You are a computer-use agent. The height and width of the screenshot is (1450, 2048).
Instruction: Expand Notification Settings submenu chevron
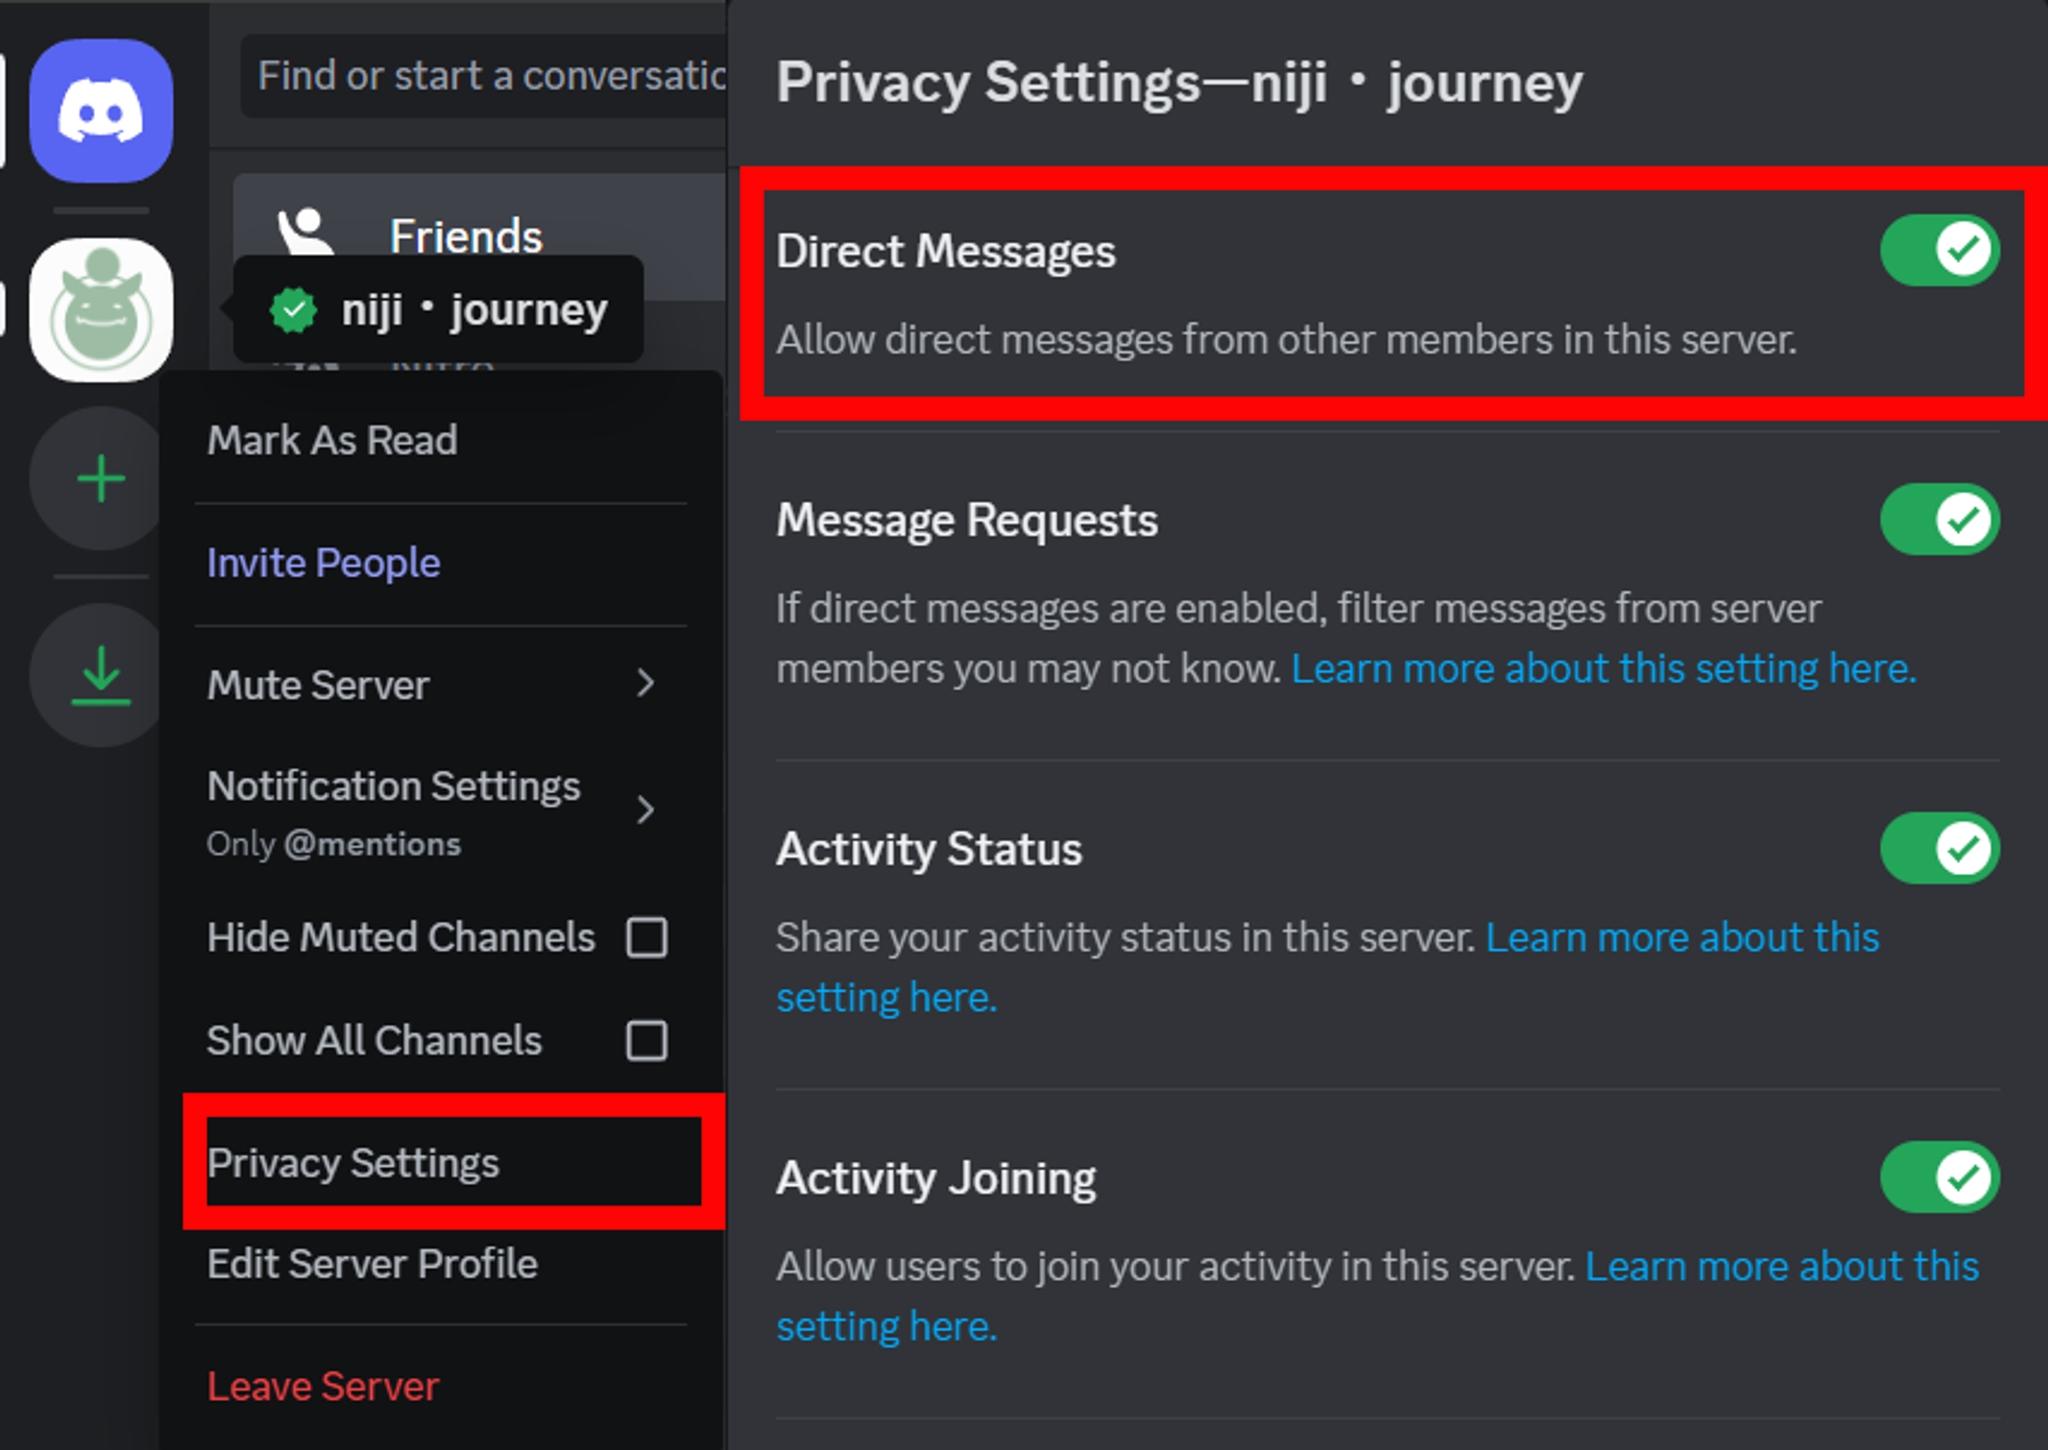coord(646,810)
